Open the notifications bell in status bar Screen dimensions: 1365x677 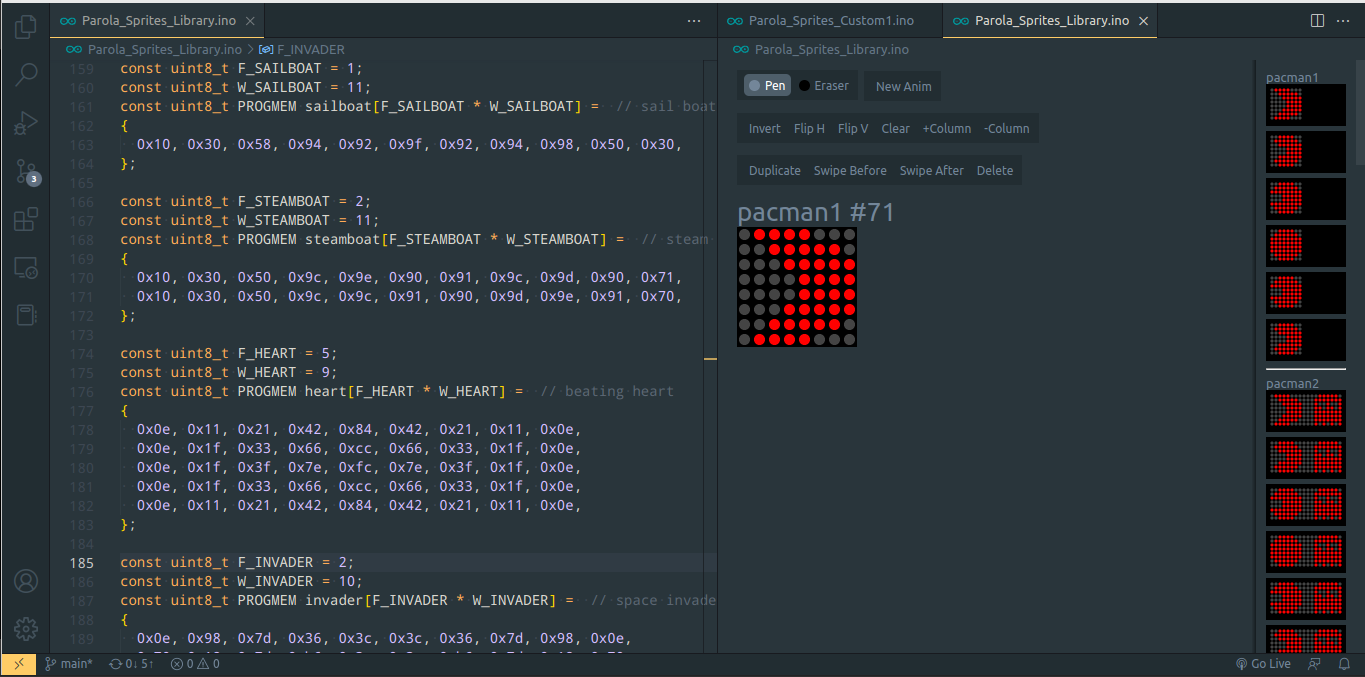pyautogui.click(x=1346, y=664)
